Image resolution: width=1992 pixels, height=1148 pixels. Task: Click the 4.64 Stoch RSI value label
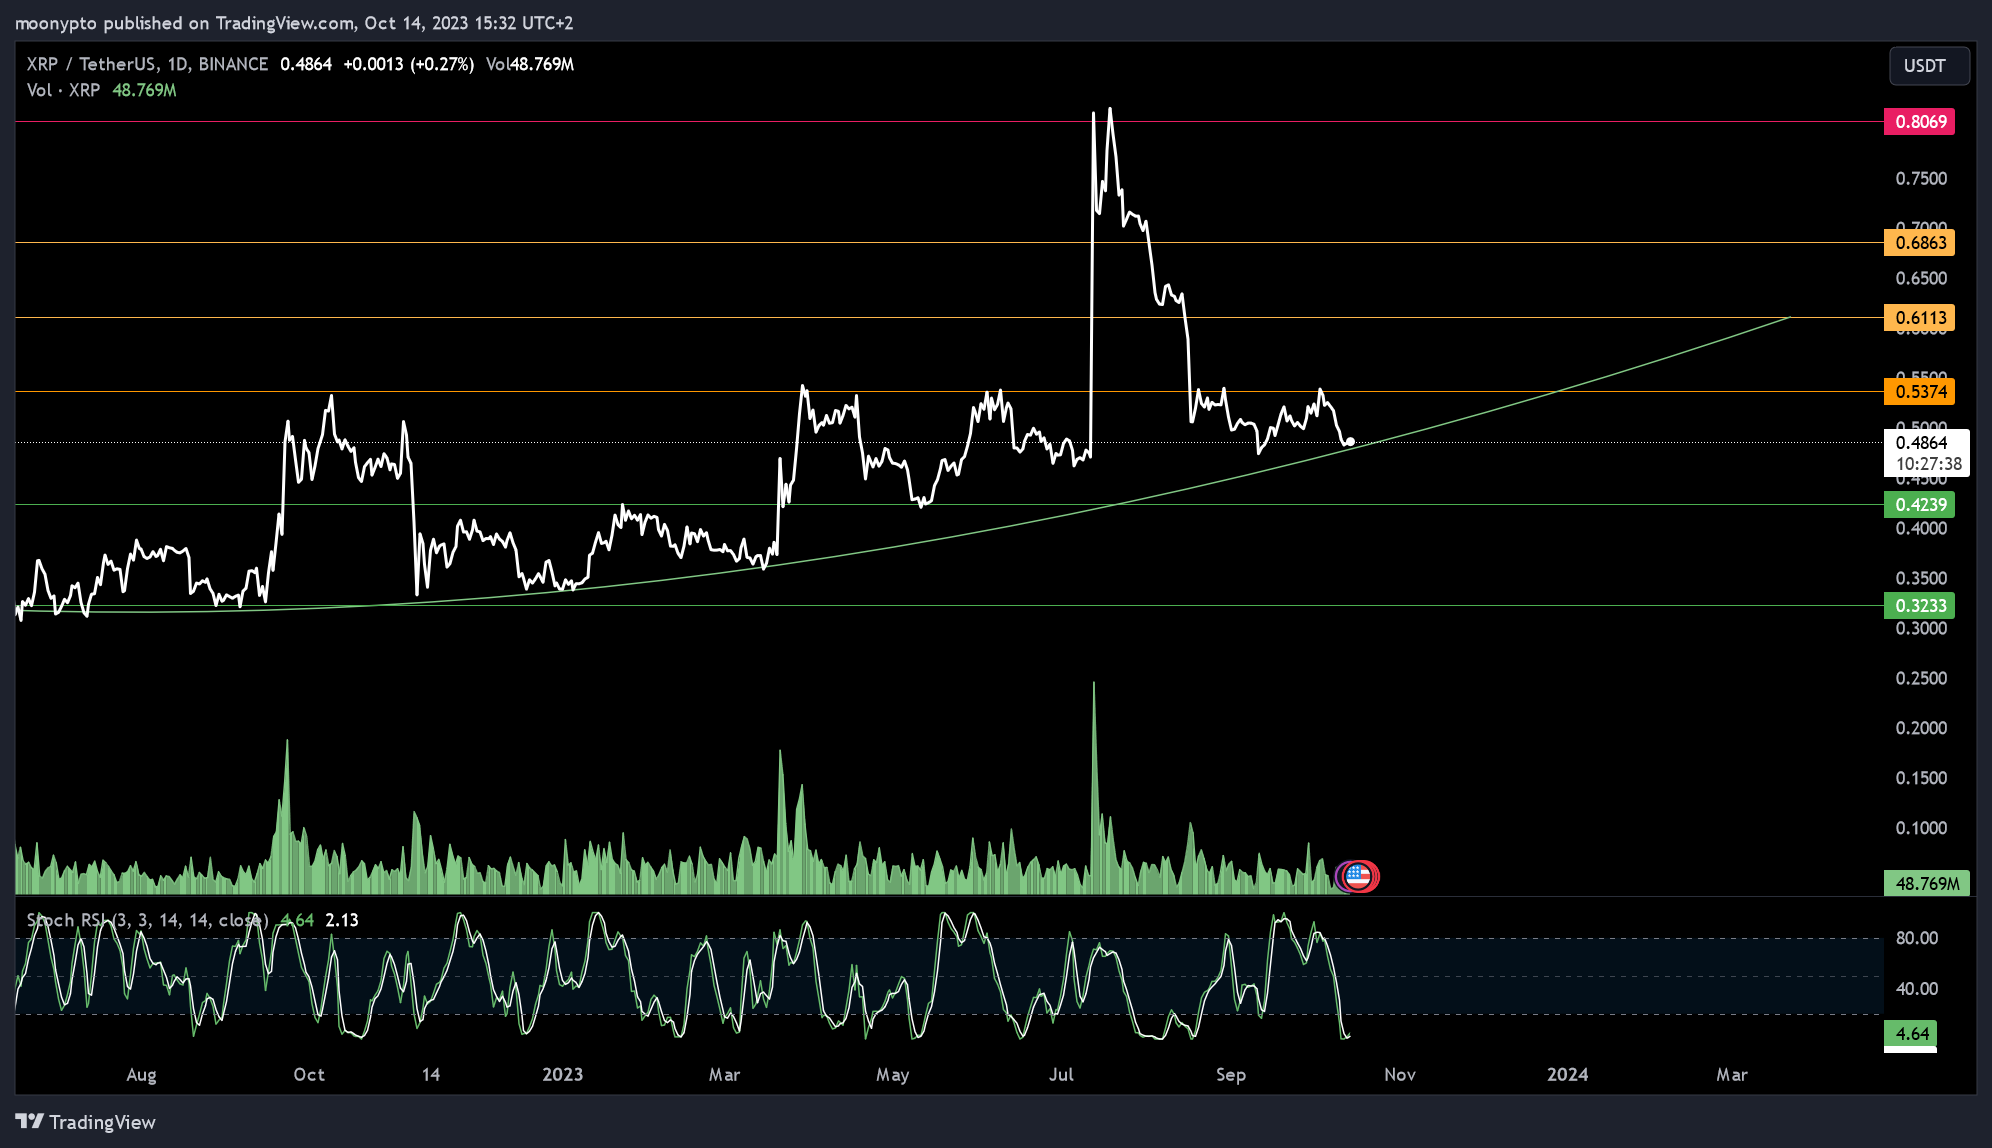[1911, 1033]
